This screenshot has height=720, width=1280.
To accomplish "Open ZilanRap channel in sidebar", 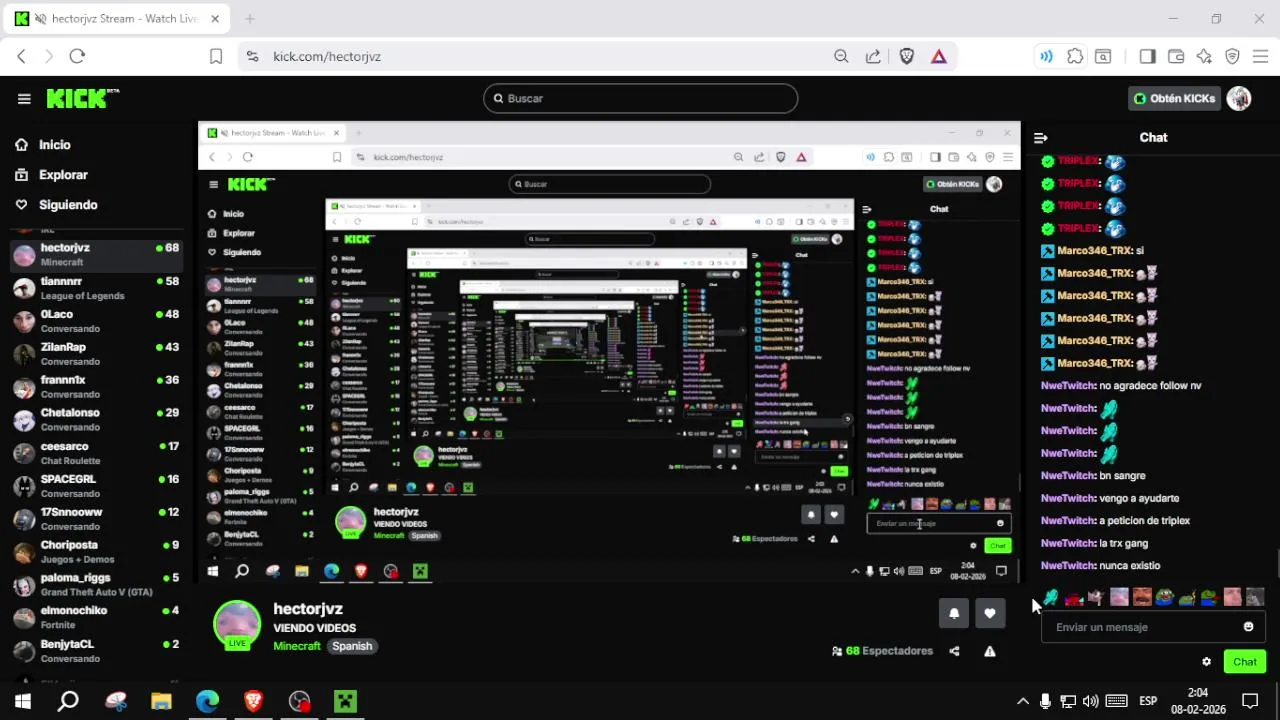I will 96,354.
